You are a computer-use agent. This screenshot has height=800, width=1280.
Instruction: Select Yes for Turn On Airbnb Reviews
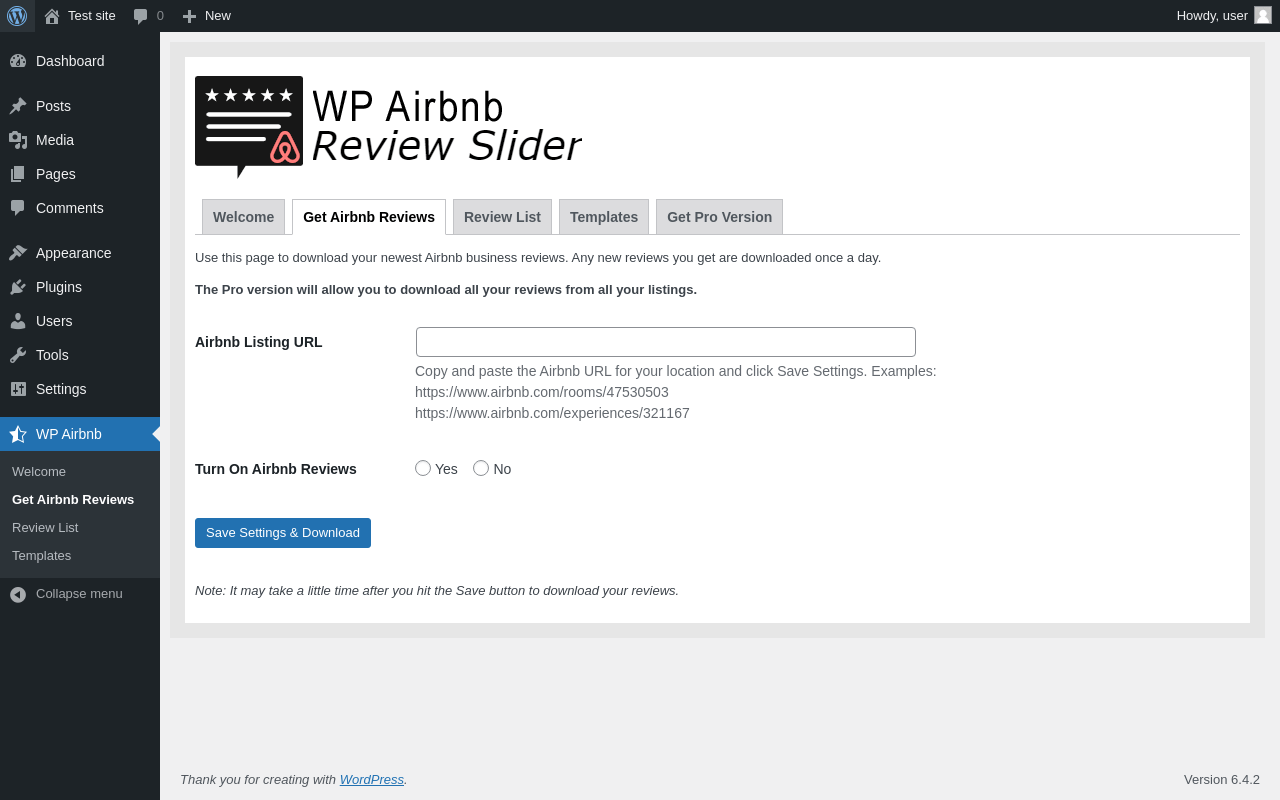[x=423, y=468]
